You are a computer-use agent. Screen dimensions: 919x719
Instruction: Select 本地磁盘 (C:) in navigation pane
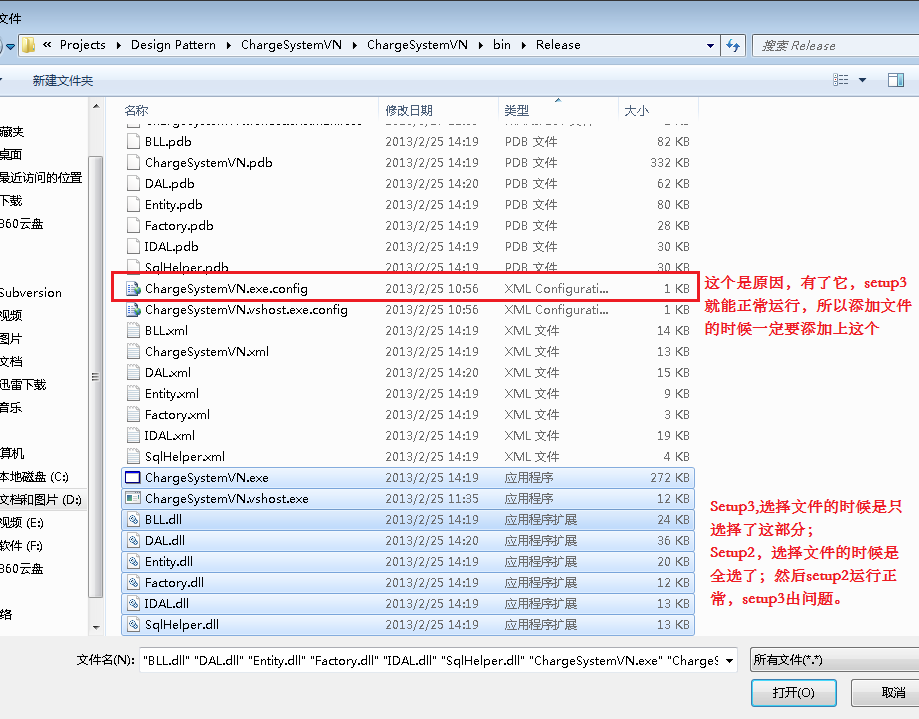34,477
